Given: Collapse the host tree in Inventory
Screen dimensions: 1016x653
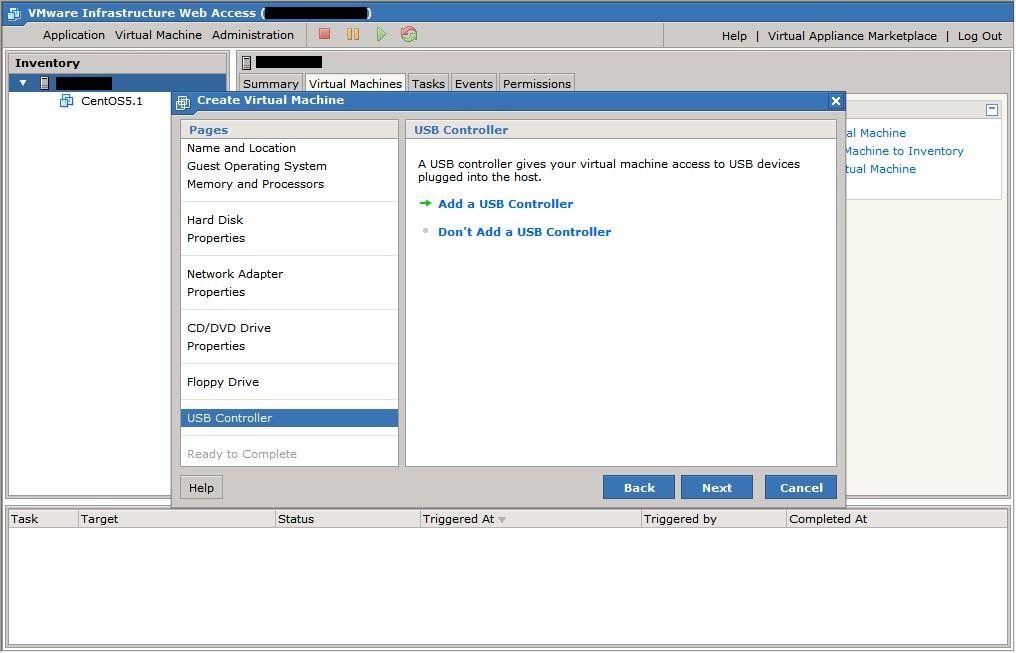Looking at the screenshot, I should point(23,83).
